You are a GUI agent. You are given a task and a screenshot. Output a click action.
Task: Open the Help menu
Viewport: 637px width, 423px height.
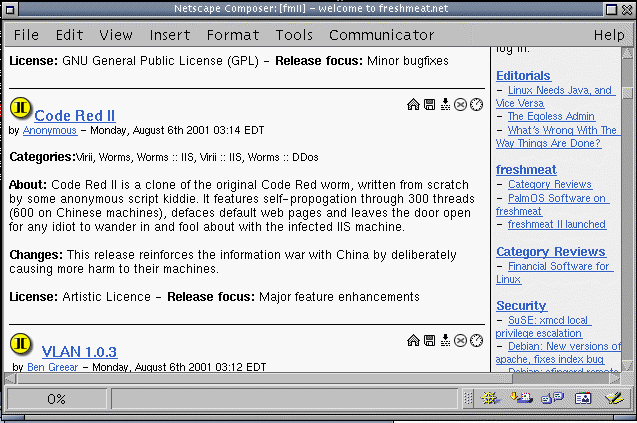(609, 35)
